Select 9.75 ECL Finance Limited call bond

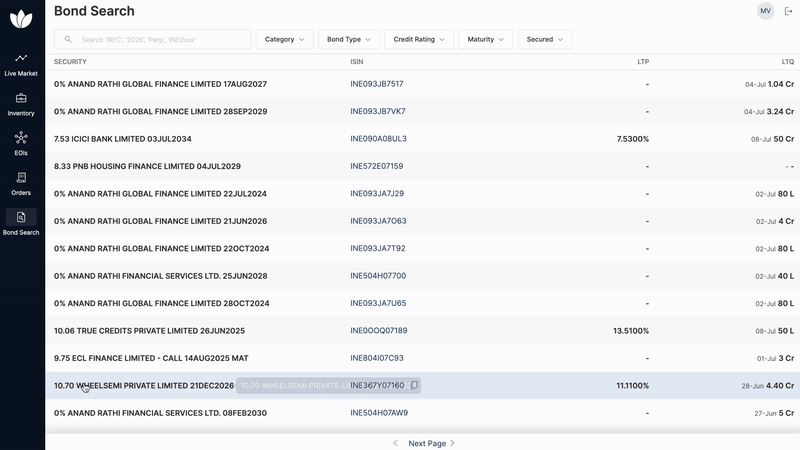point(151,358)
